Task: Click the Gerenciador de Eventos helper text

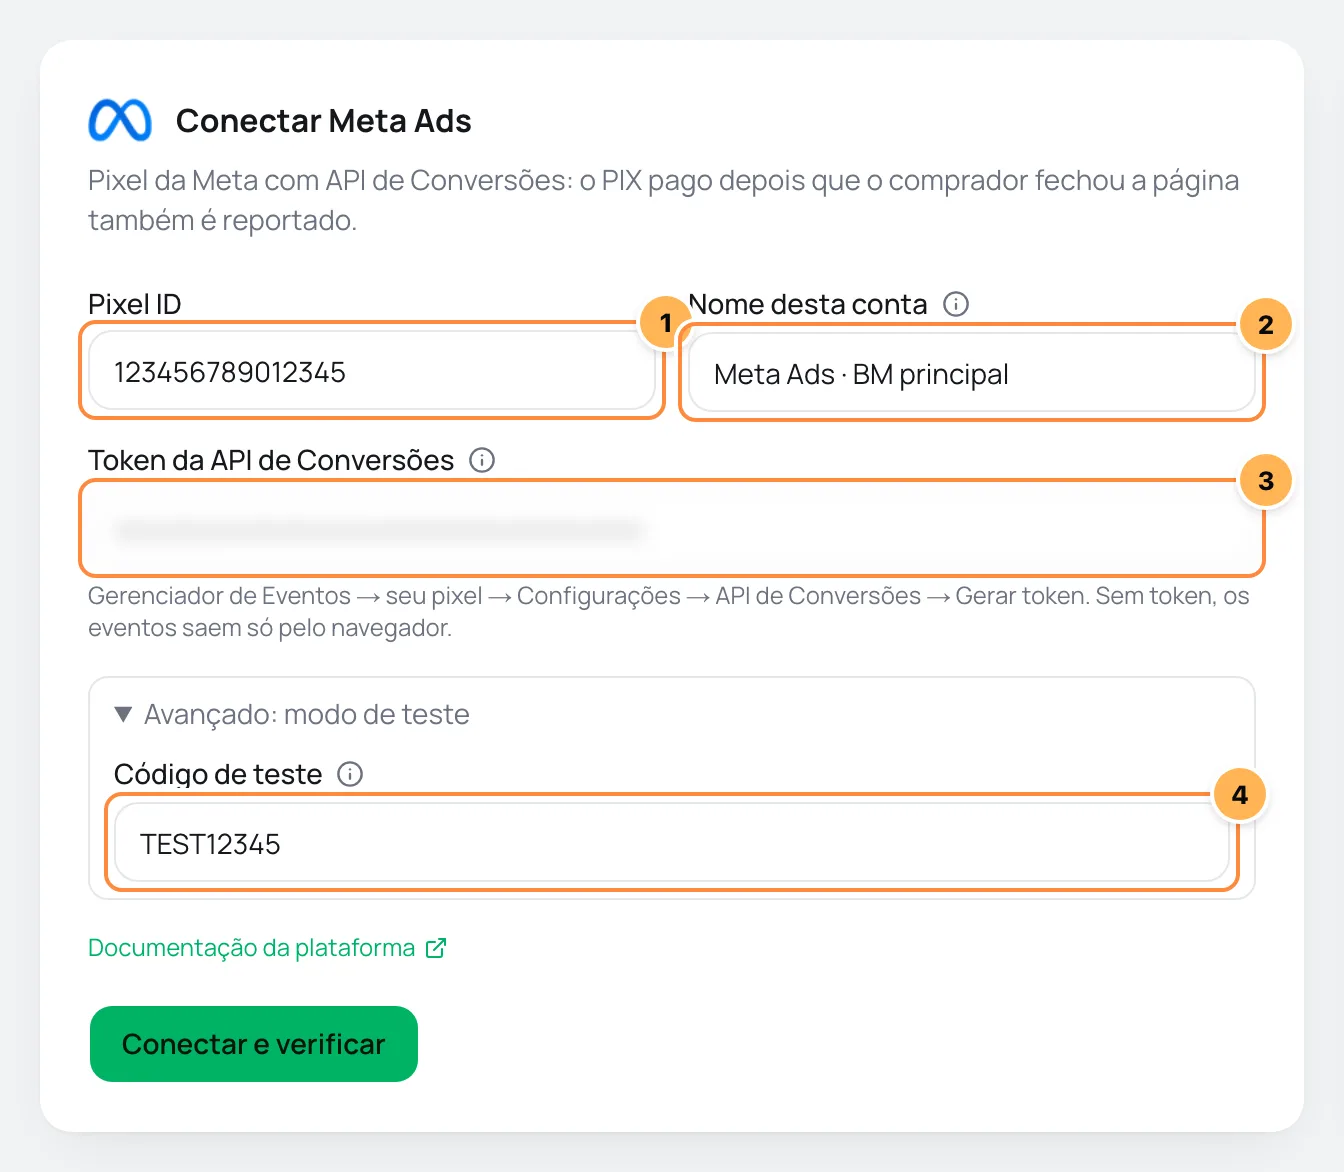Action: click(669, 612)
